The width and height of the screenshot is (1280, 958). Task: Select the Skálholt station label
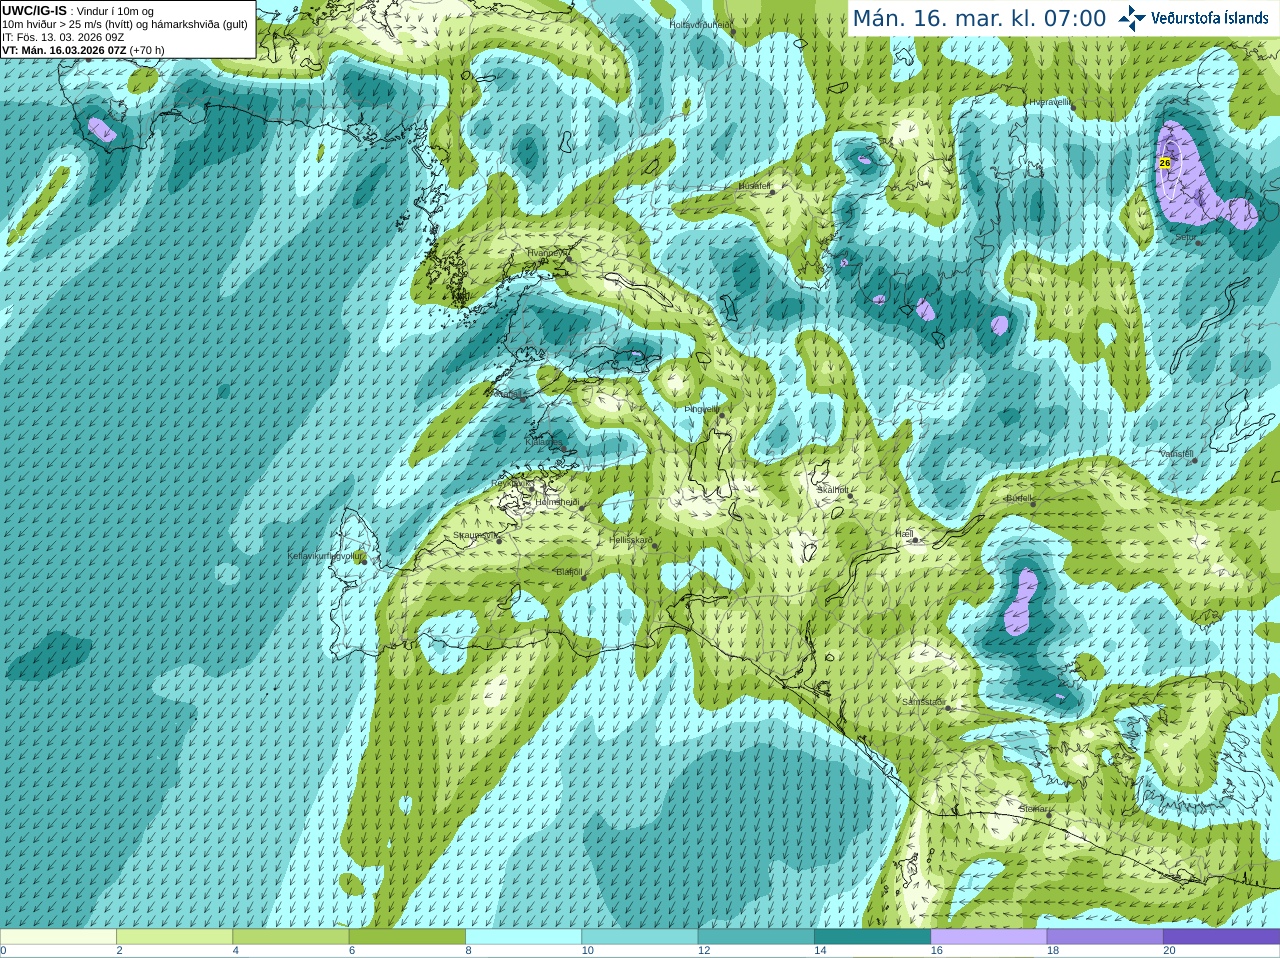coord(833,491)
